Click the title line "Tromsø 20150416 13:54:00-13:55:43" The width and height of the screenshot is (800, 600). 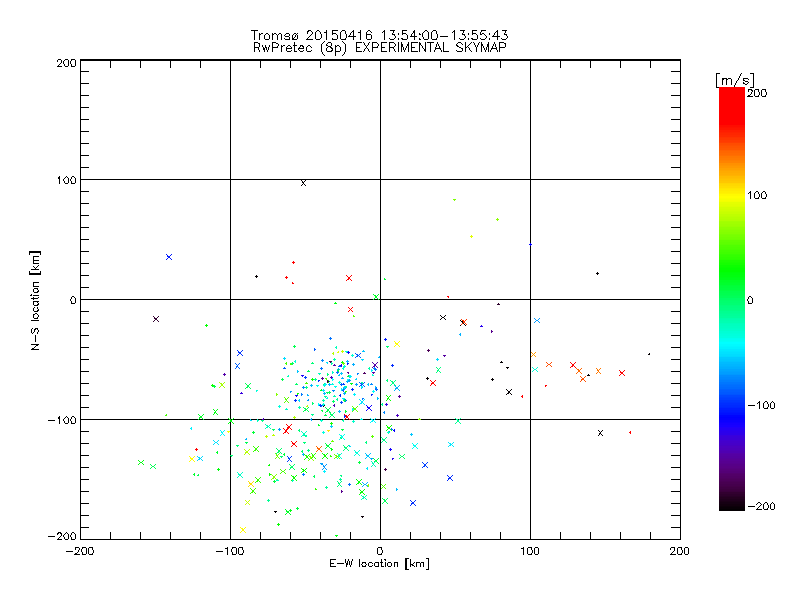coord(379,35)
